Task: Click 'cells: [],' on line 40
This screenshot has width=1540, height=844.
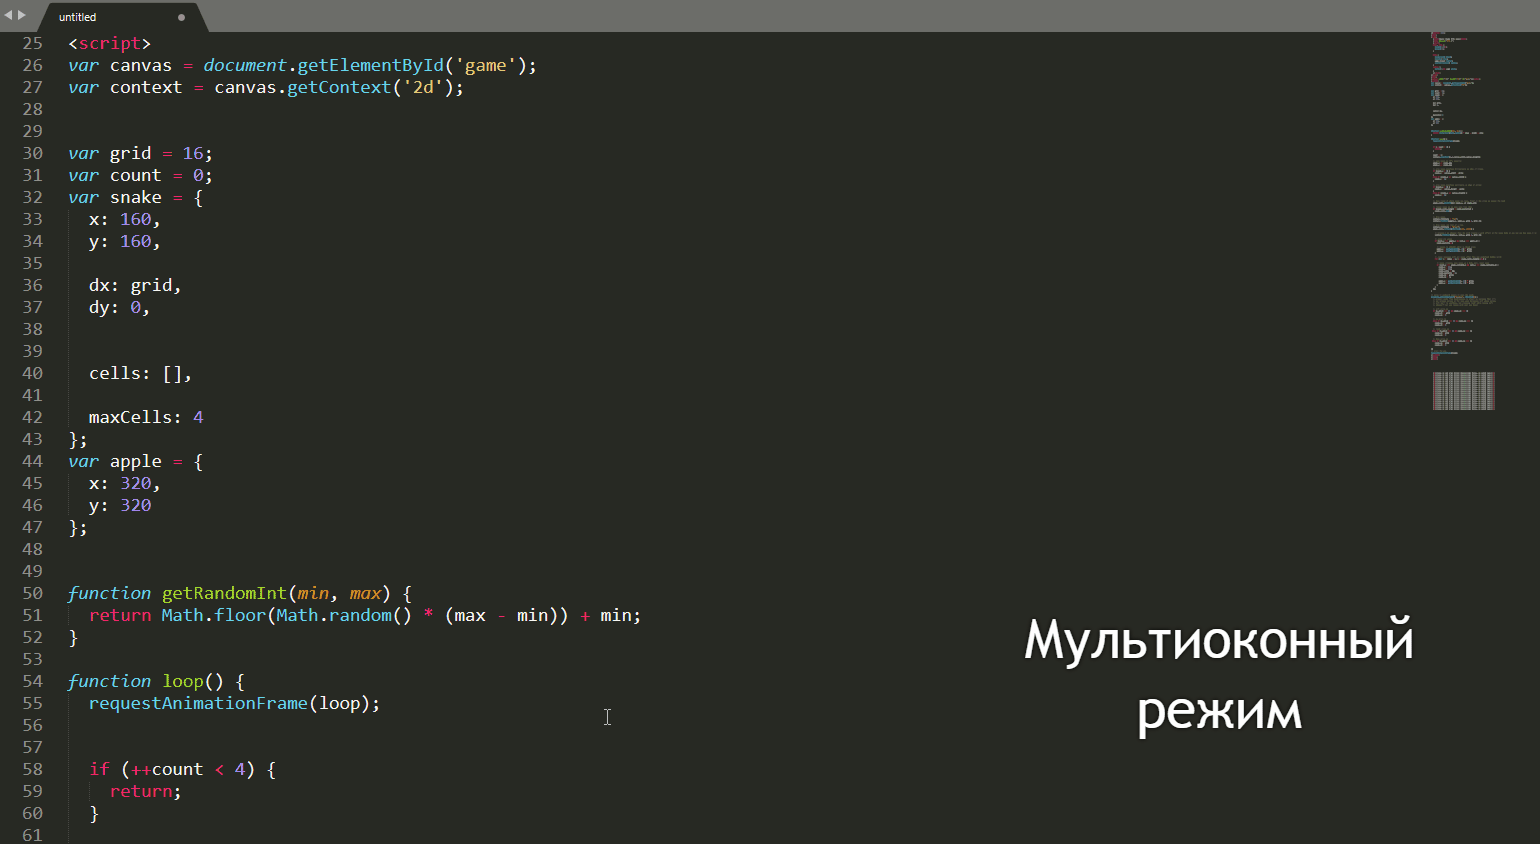Action: [140, 373]
